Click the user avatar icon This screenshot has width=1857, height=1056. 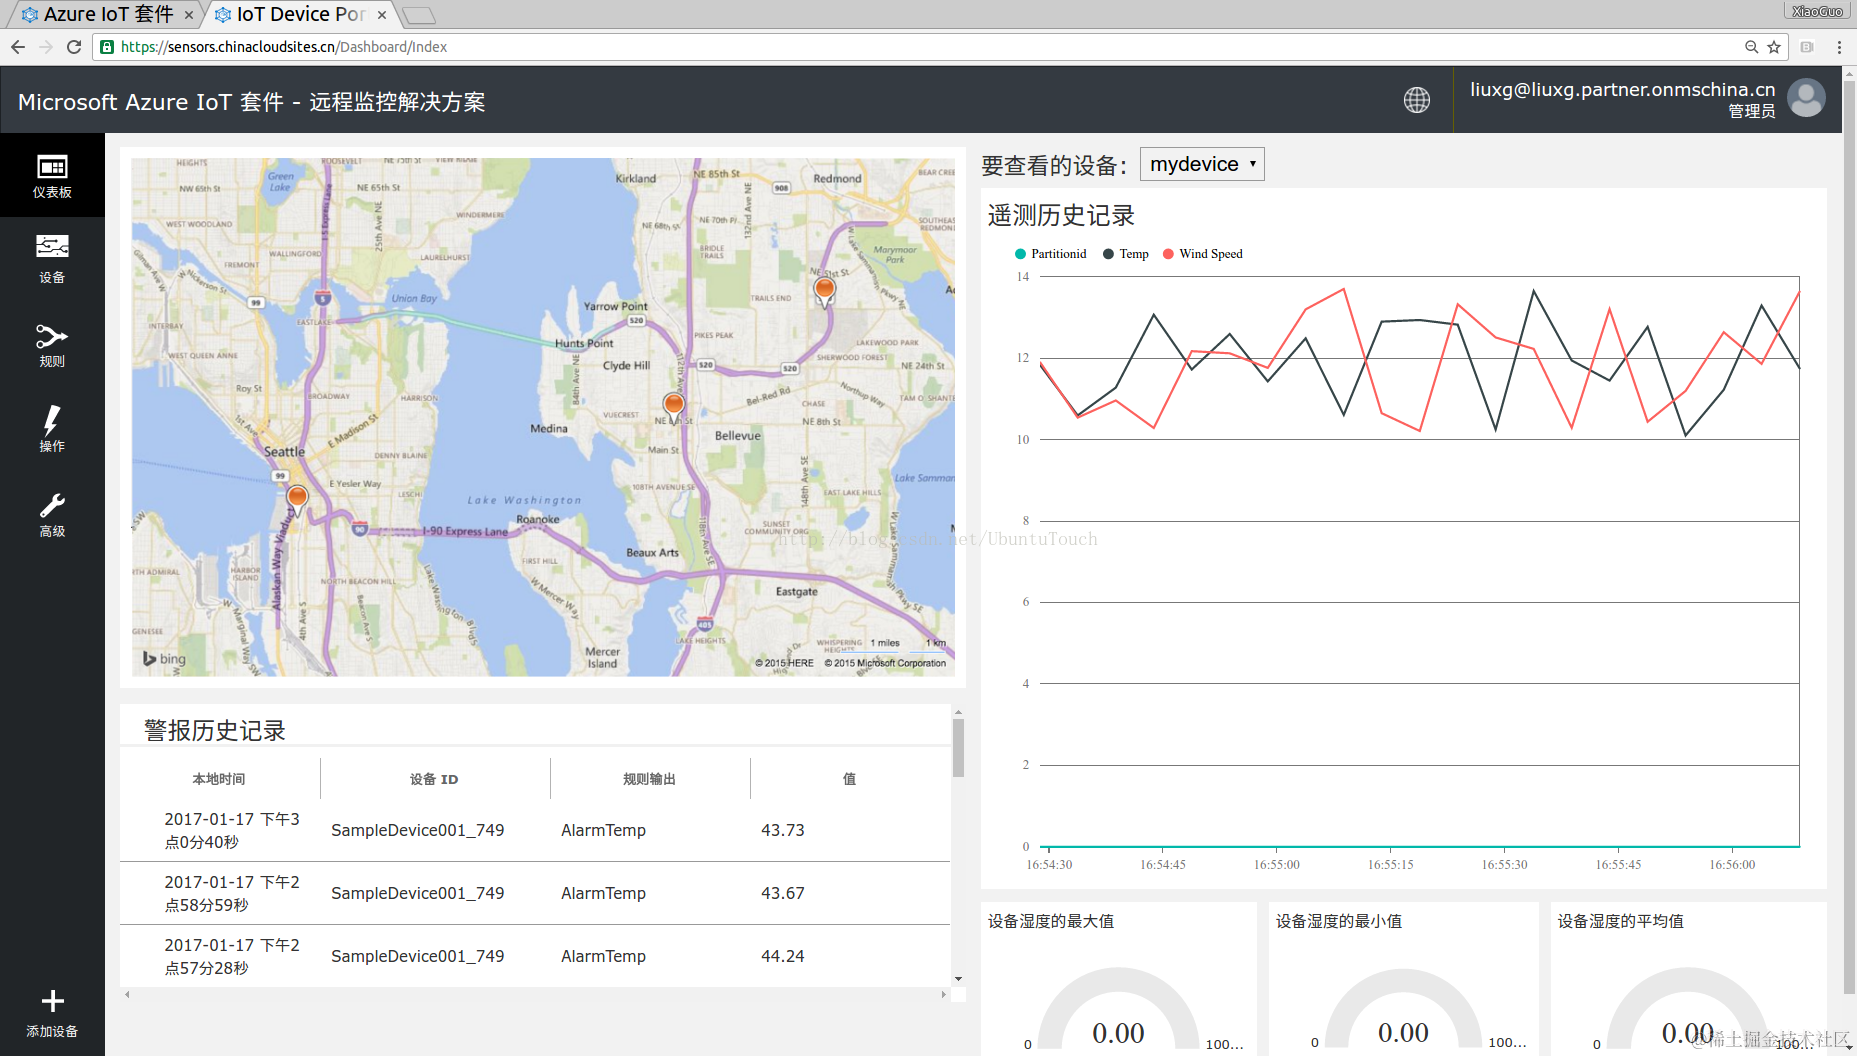(x=1806, y=98)
